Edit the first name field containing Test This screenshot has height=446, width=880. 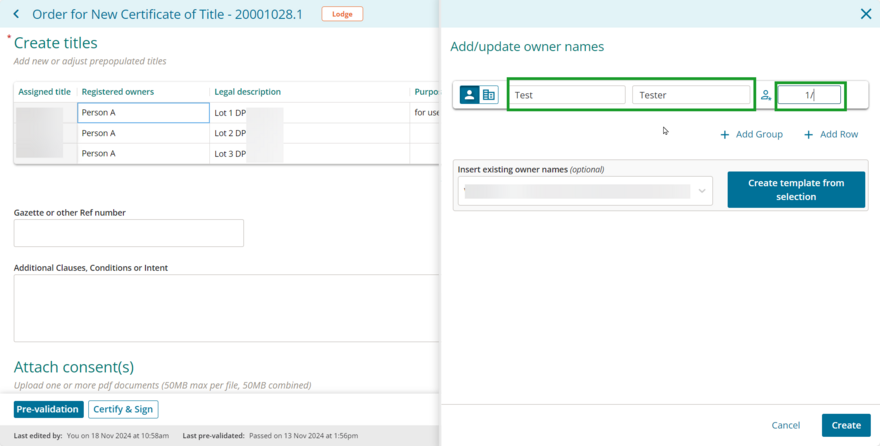pos(567,95)
